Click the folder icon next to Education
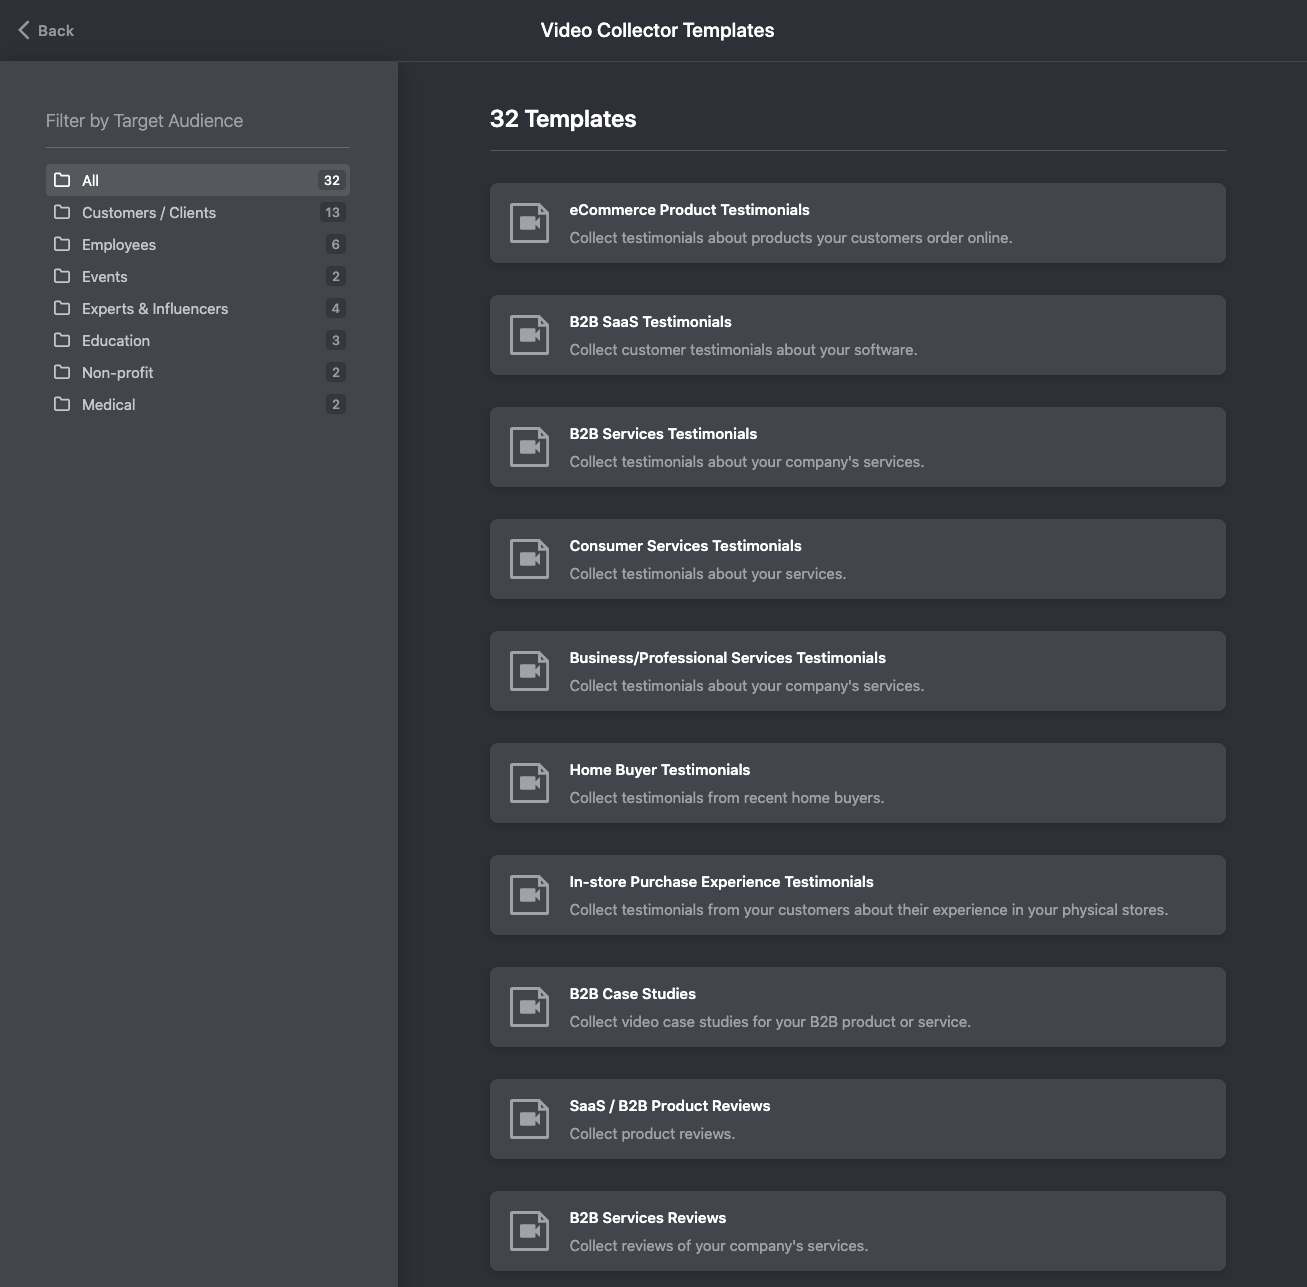This screenshot has height=1287, width=1307. [x=62, y=340]
